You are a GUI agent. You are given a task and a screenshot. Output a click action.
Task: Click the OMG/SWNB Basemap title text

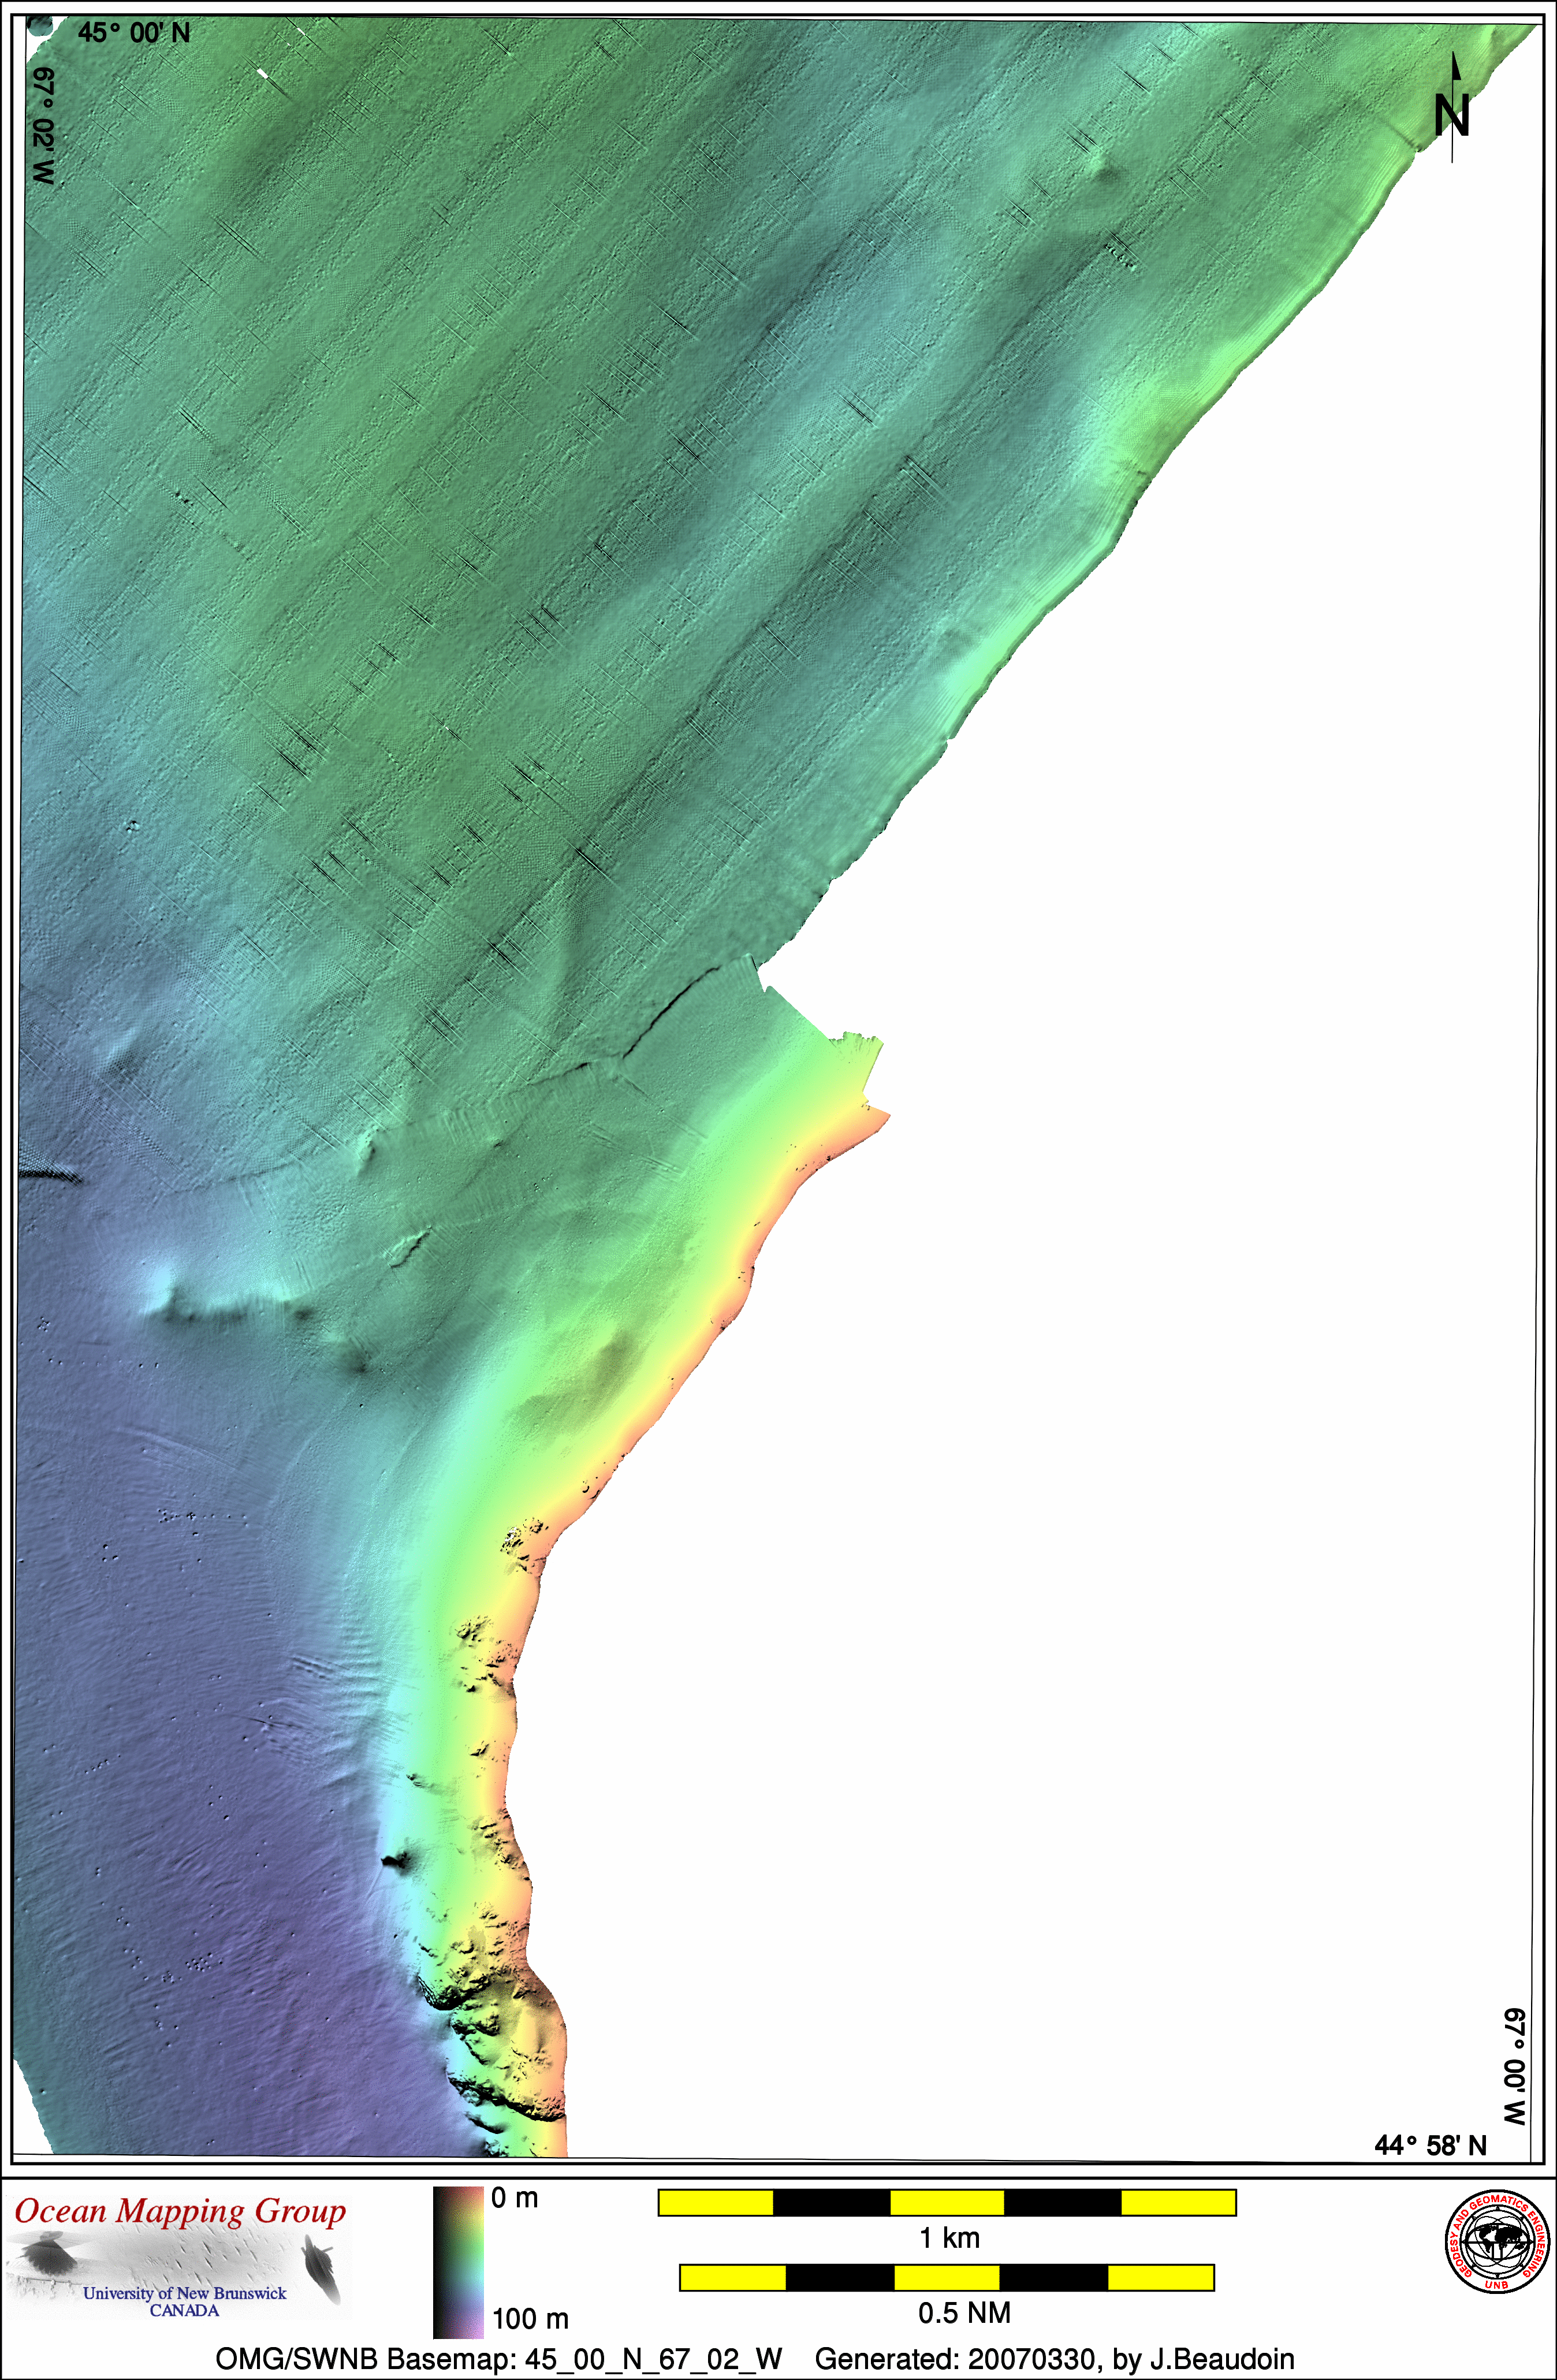click(x=499, y=2359)
